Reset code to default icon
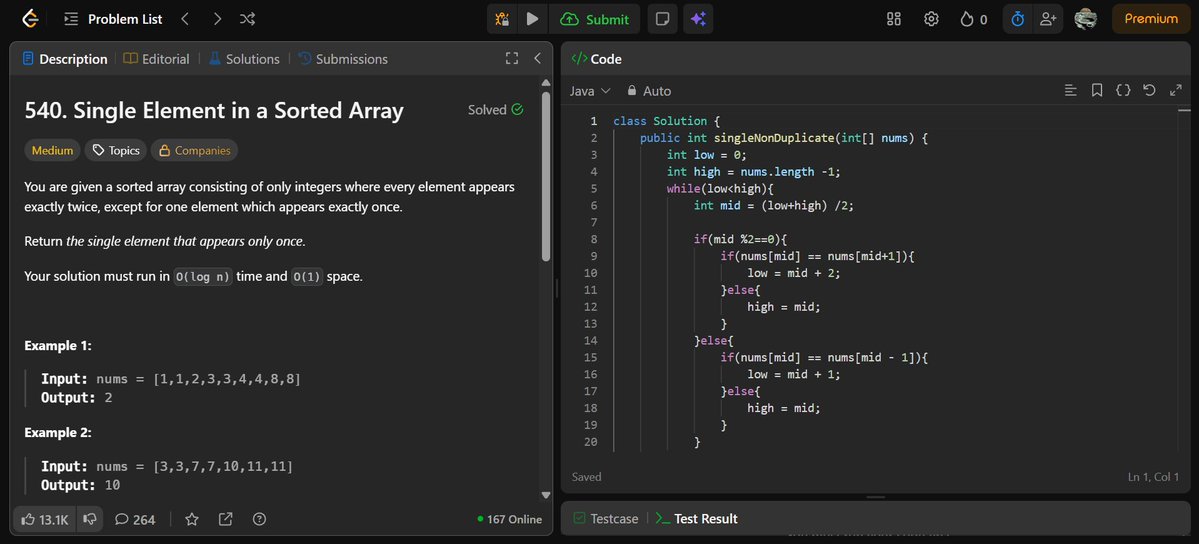 (1149, 90)
